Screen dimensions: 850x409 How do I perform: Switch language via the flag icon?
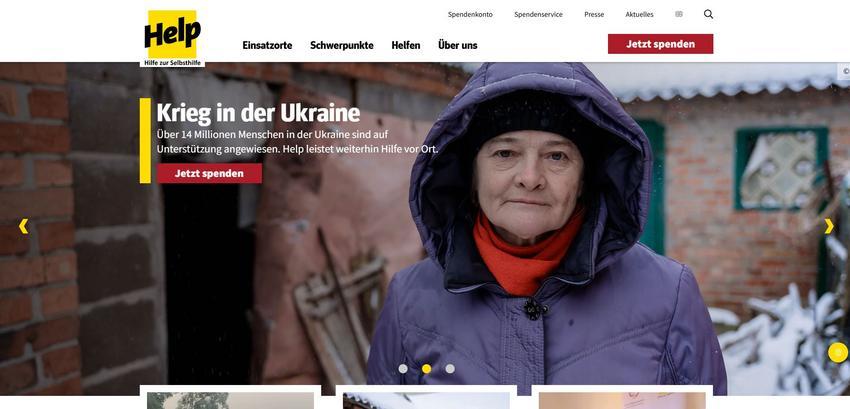coord(679,14)
